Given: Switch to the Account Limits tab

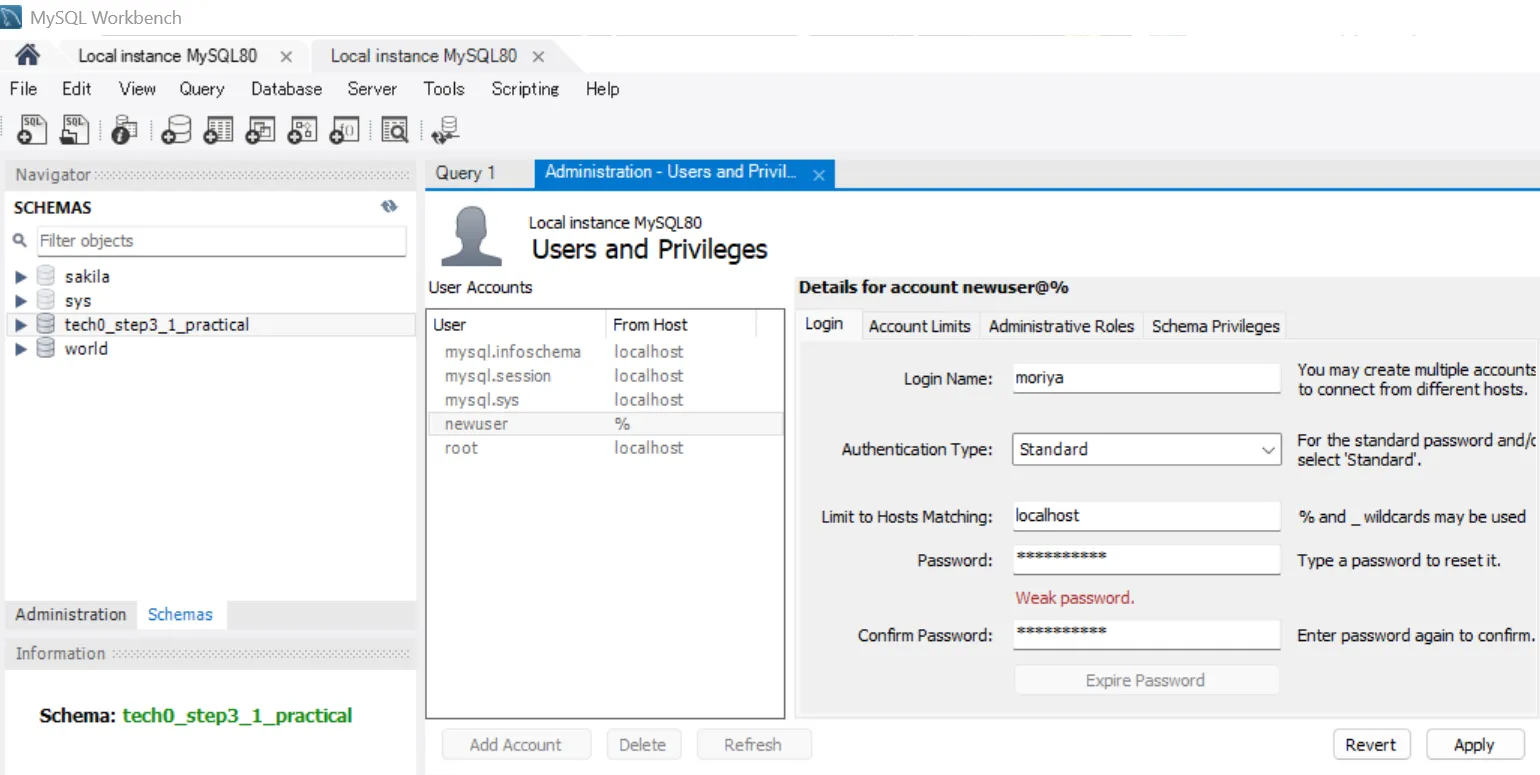Looking at the screenshot, I should 920,326.
